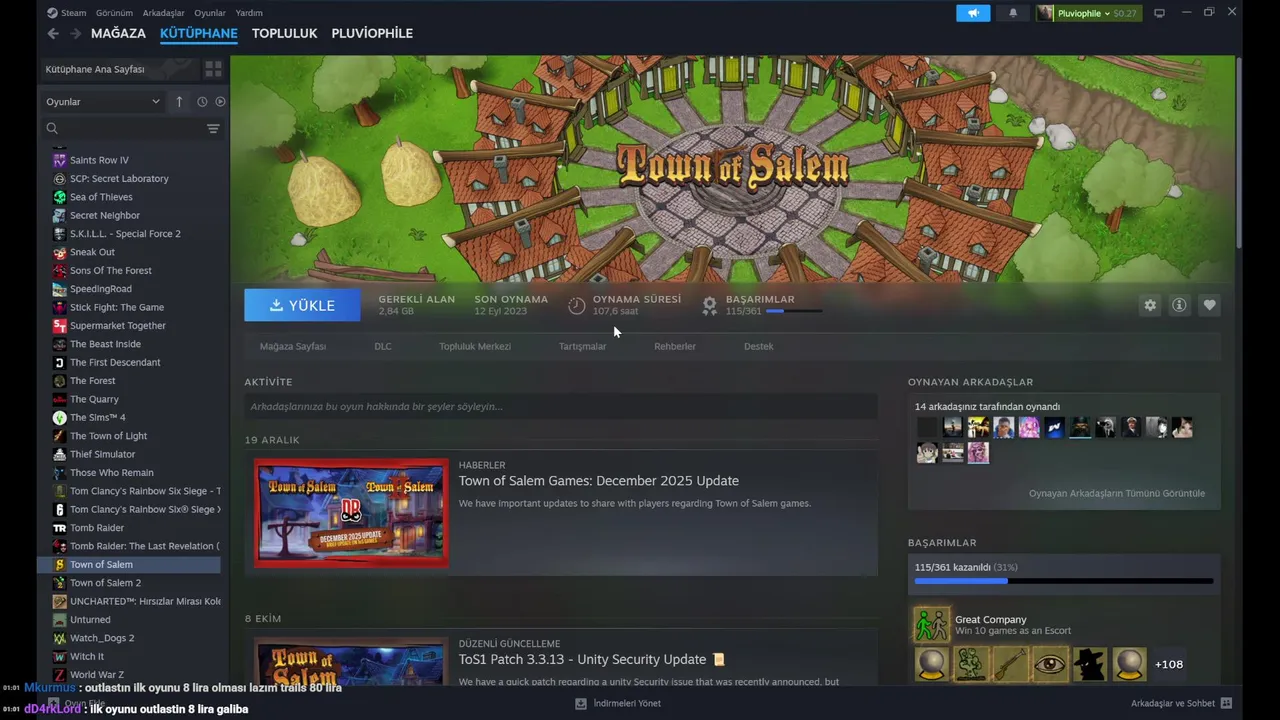This screenshot has height=720, width=1280.
Task: Click the Great Company achievement icon
Action: point(931,624)
